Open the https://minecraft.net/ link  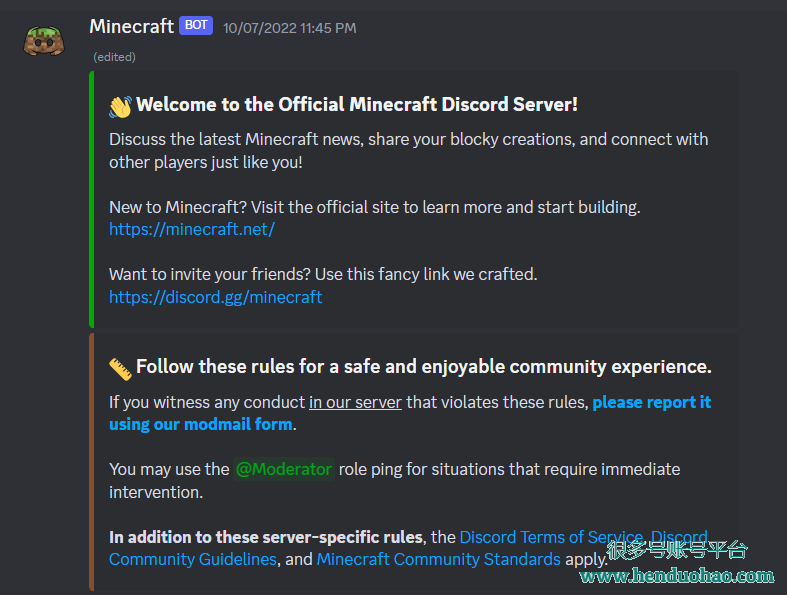click(192, 229)
